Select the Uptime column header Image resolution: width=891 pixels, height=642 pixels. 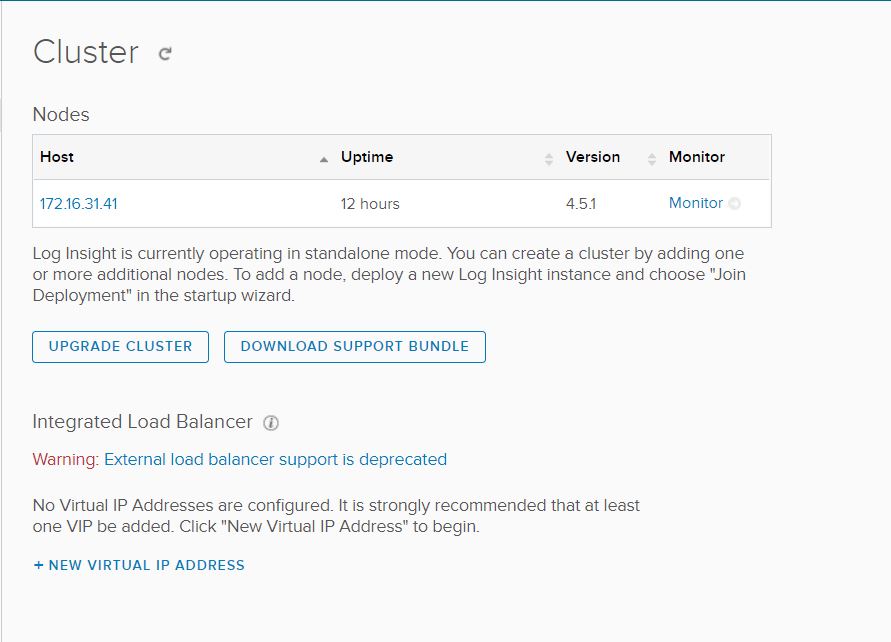(x=367, y=157)
